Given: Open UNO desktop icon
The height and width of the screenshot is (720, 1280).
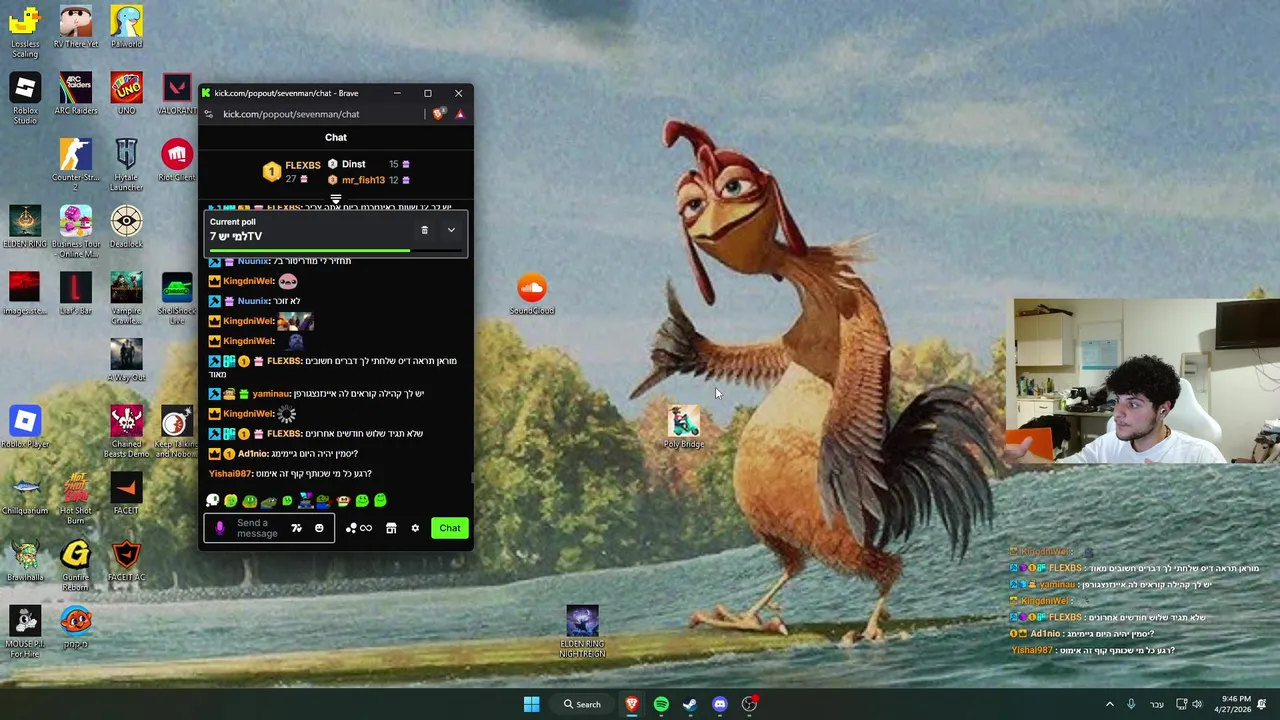Looking at the screenshot, I should pos(126,94).
